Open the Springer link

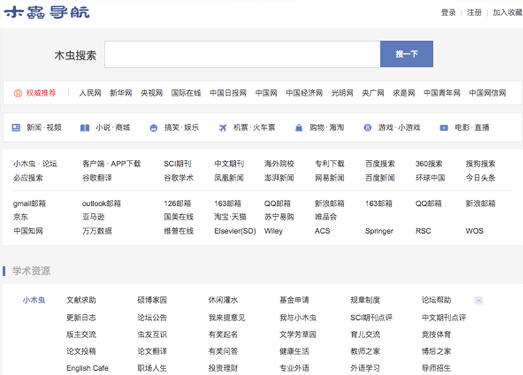379,231
